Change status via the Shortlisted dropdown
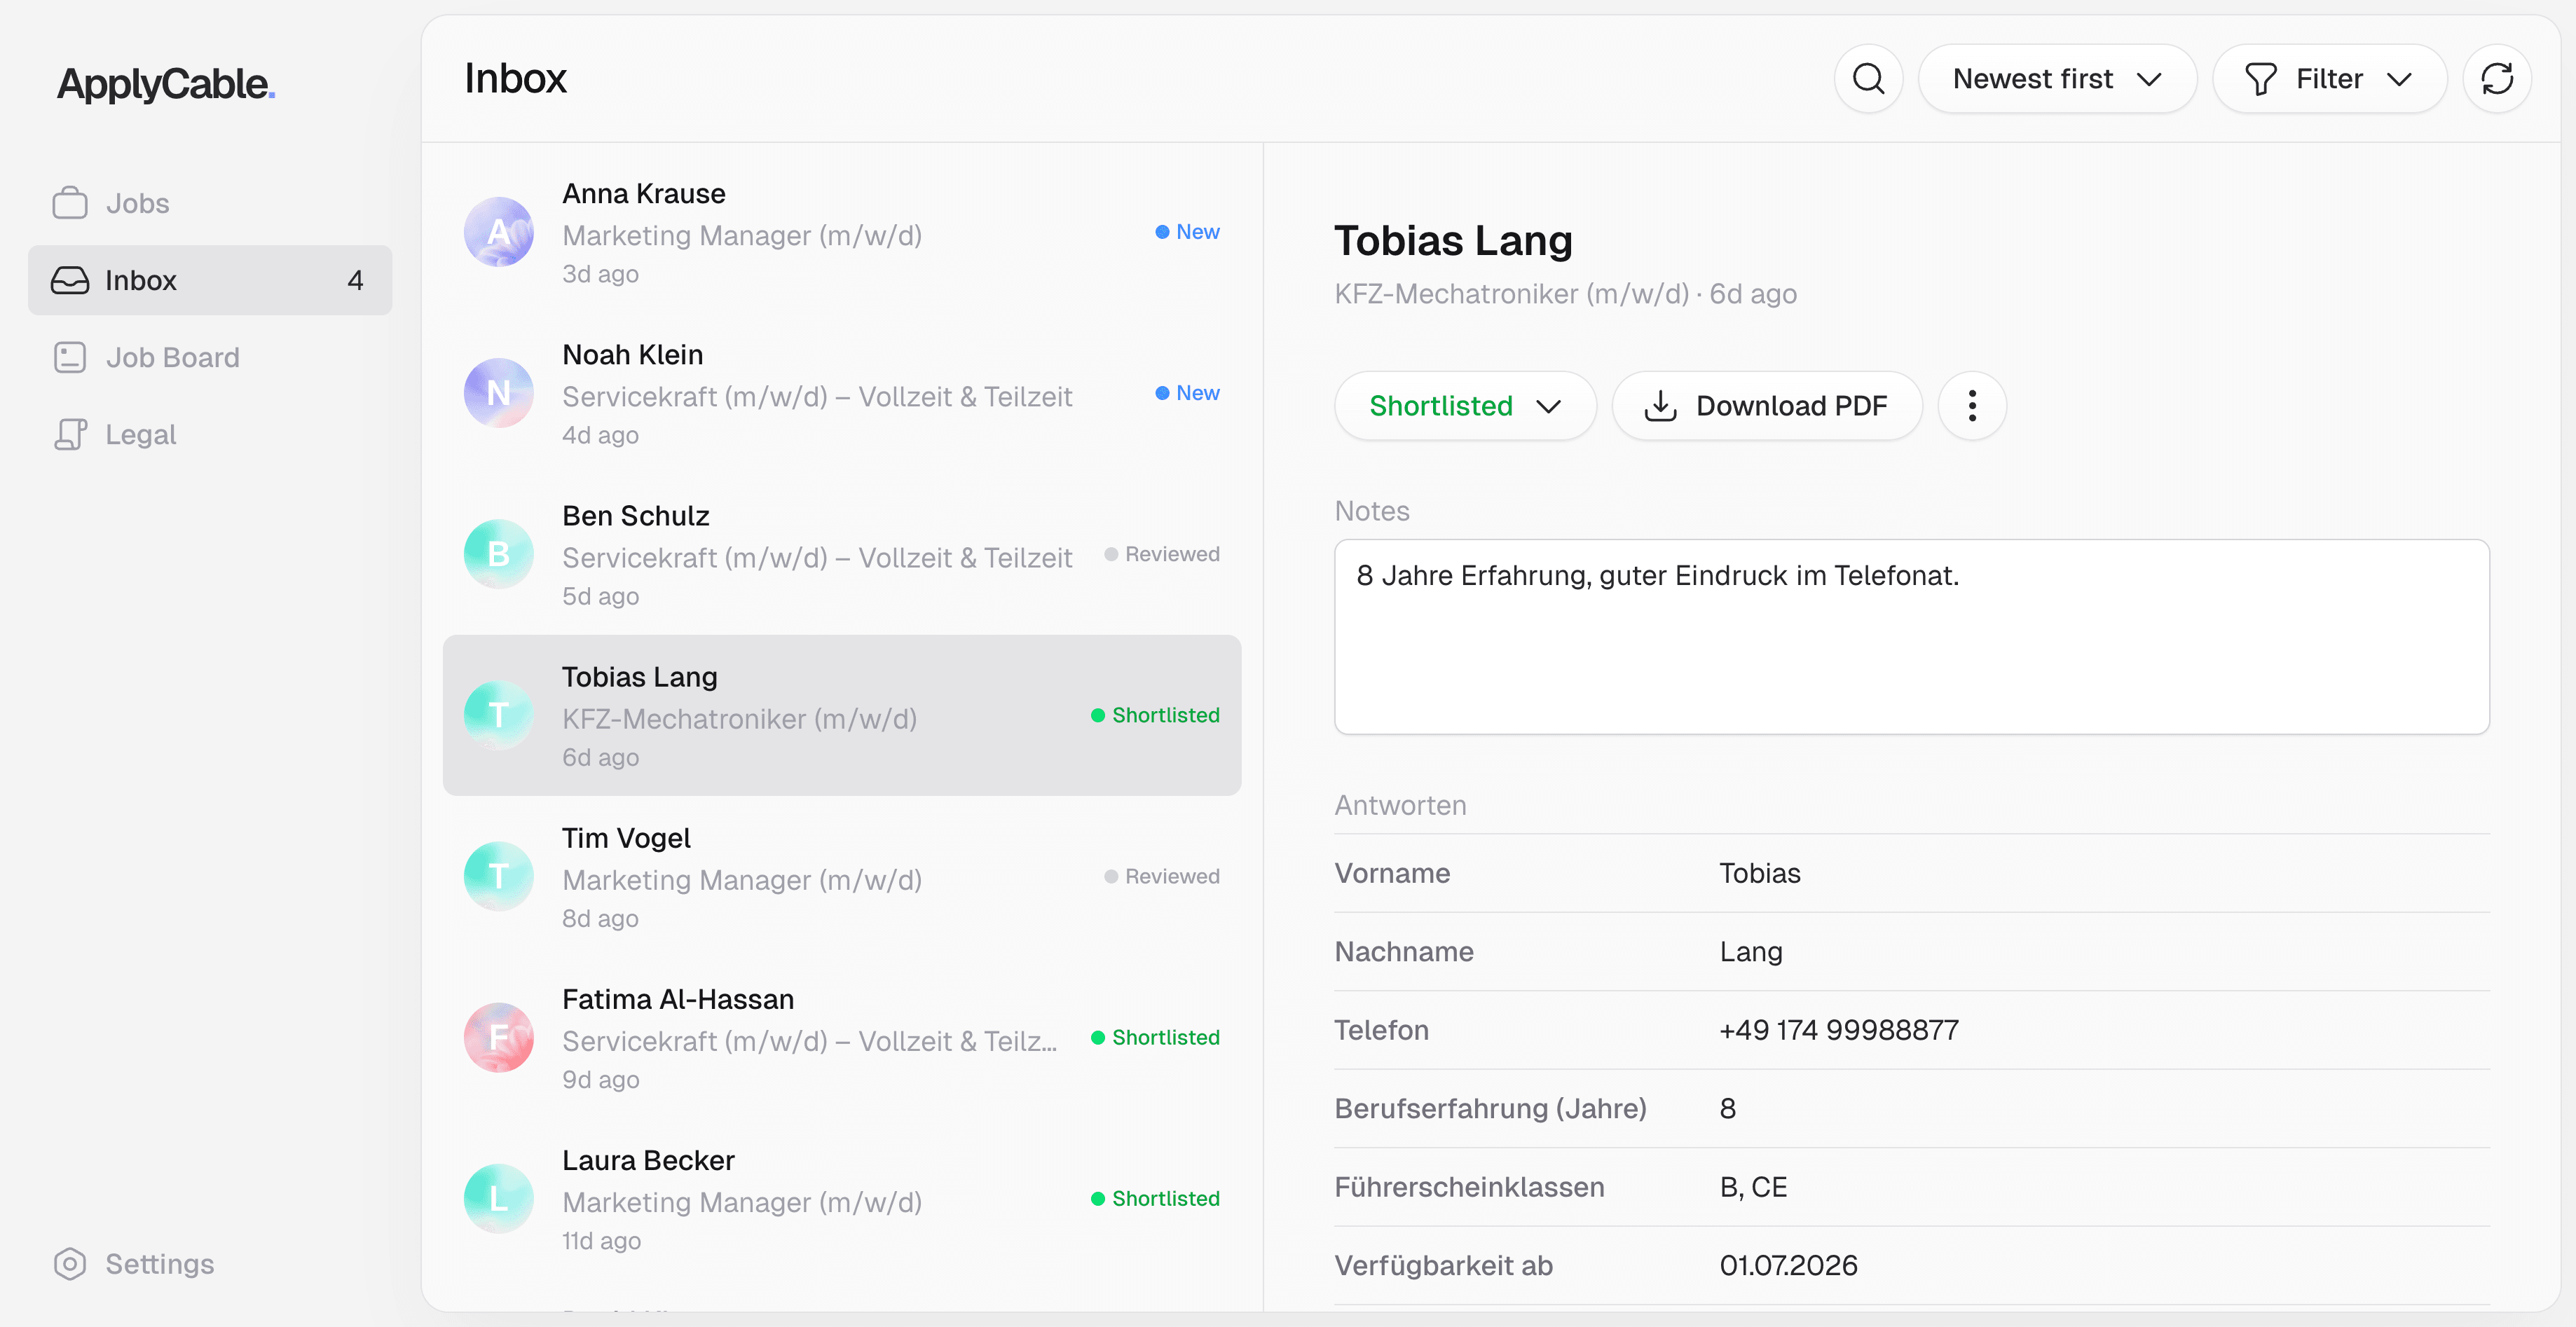Image resolution: width=2576 pixels, height=1327 pixels. coord(1465,405)
